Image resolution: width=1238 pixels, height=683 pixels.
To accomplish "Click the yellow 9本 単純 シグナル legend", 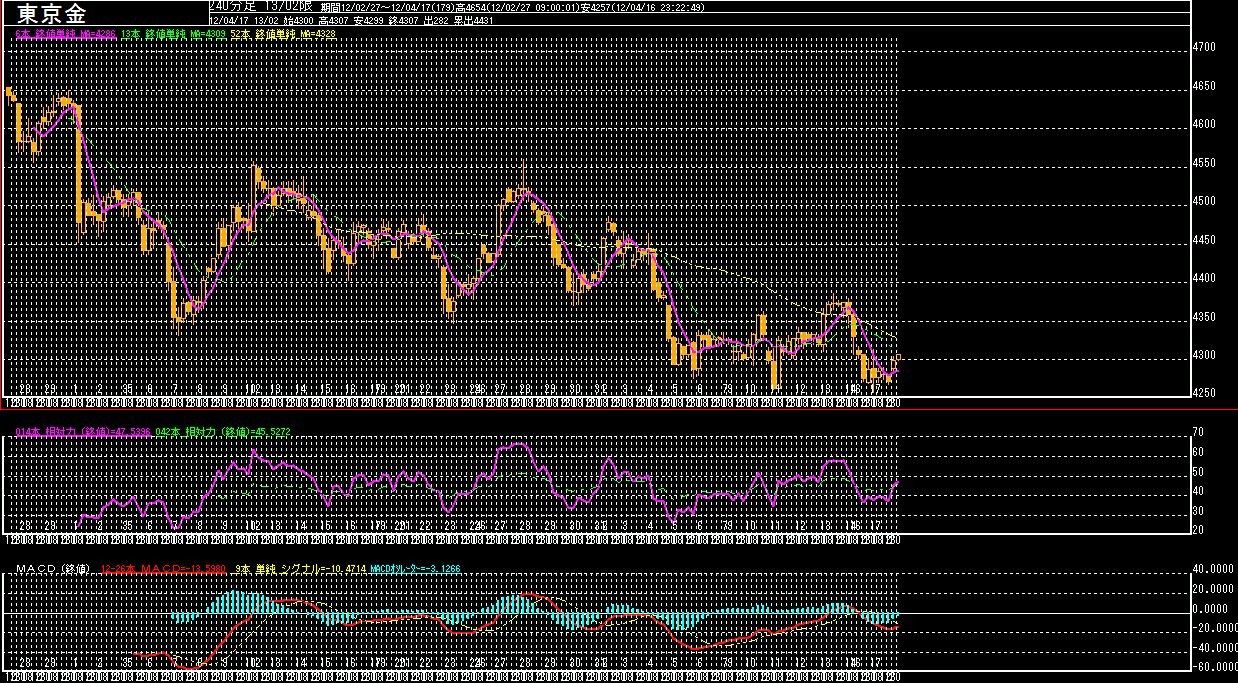I will [x=300, y=569].
